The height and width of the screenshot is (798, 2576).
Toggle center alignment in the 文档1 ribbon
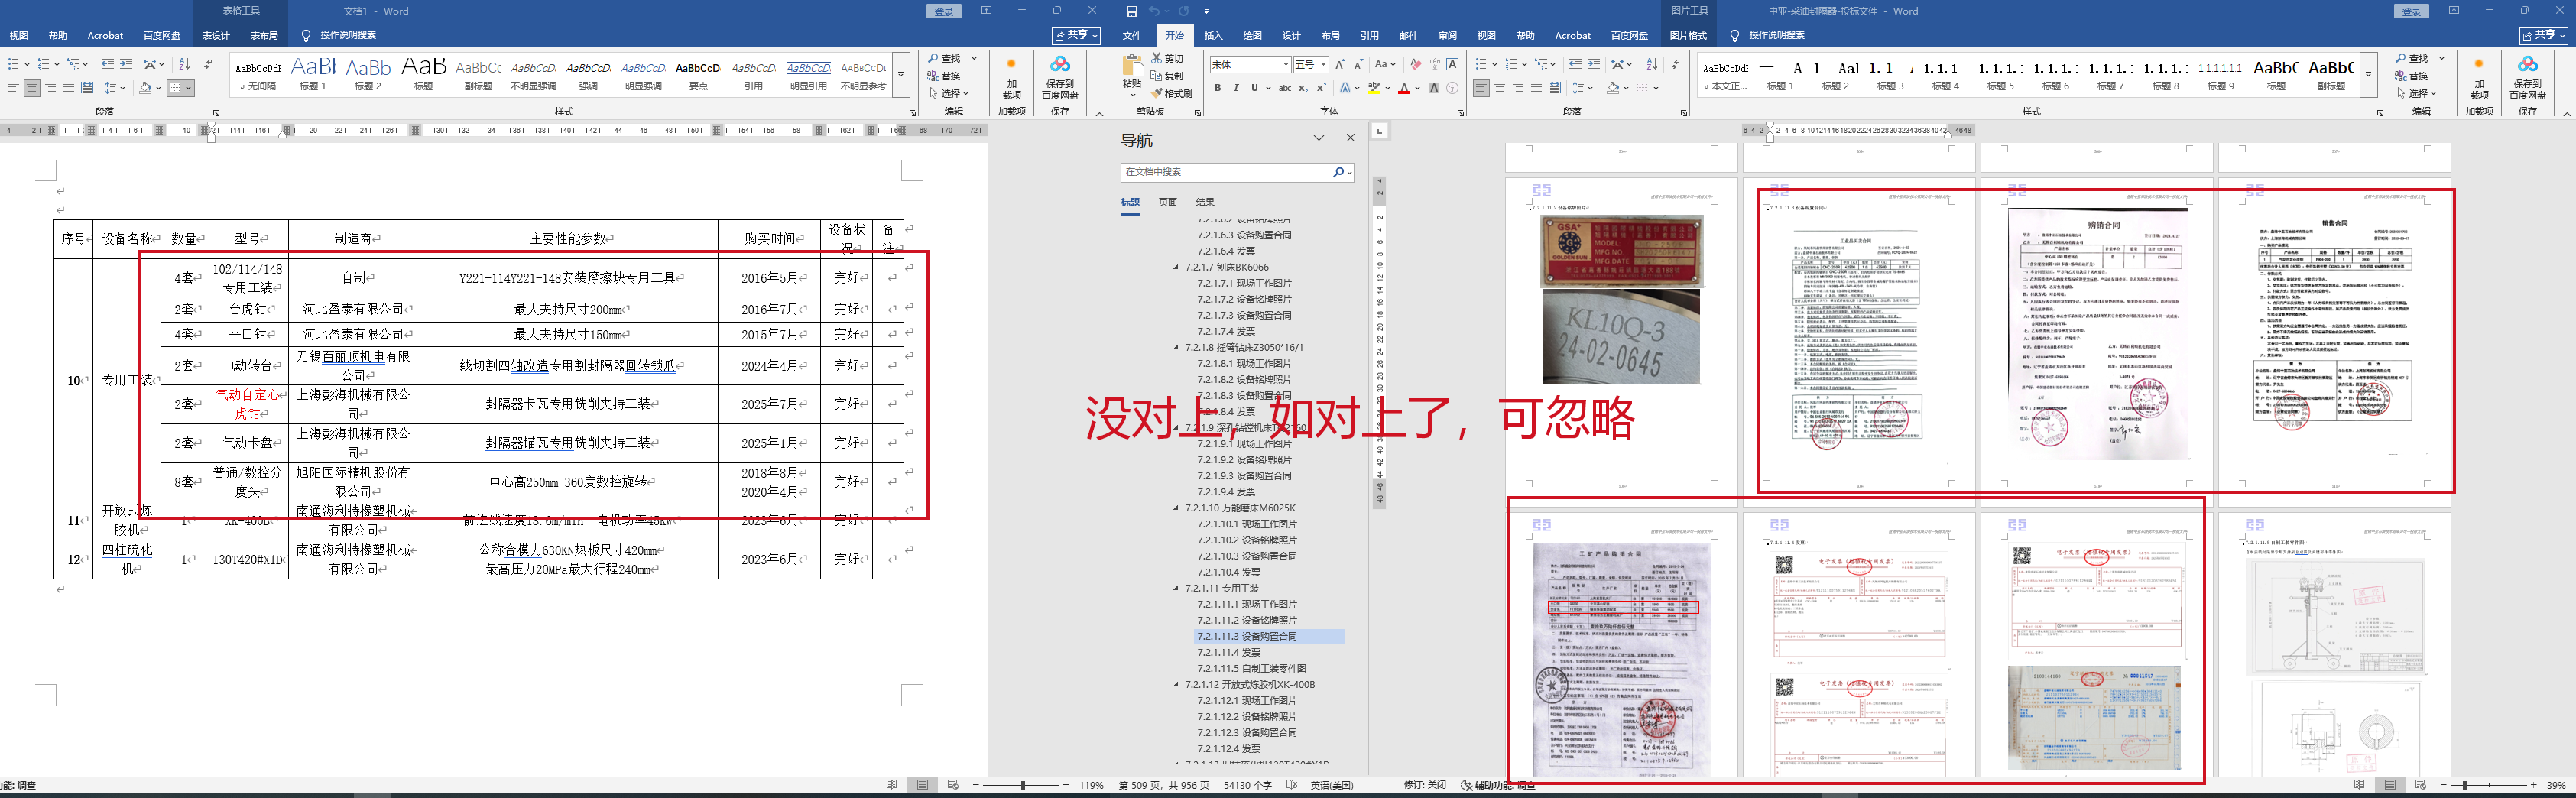click(x=32, y=88)
